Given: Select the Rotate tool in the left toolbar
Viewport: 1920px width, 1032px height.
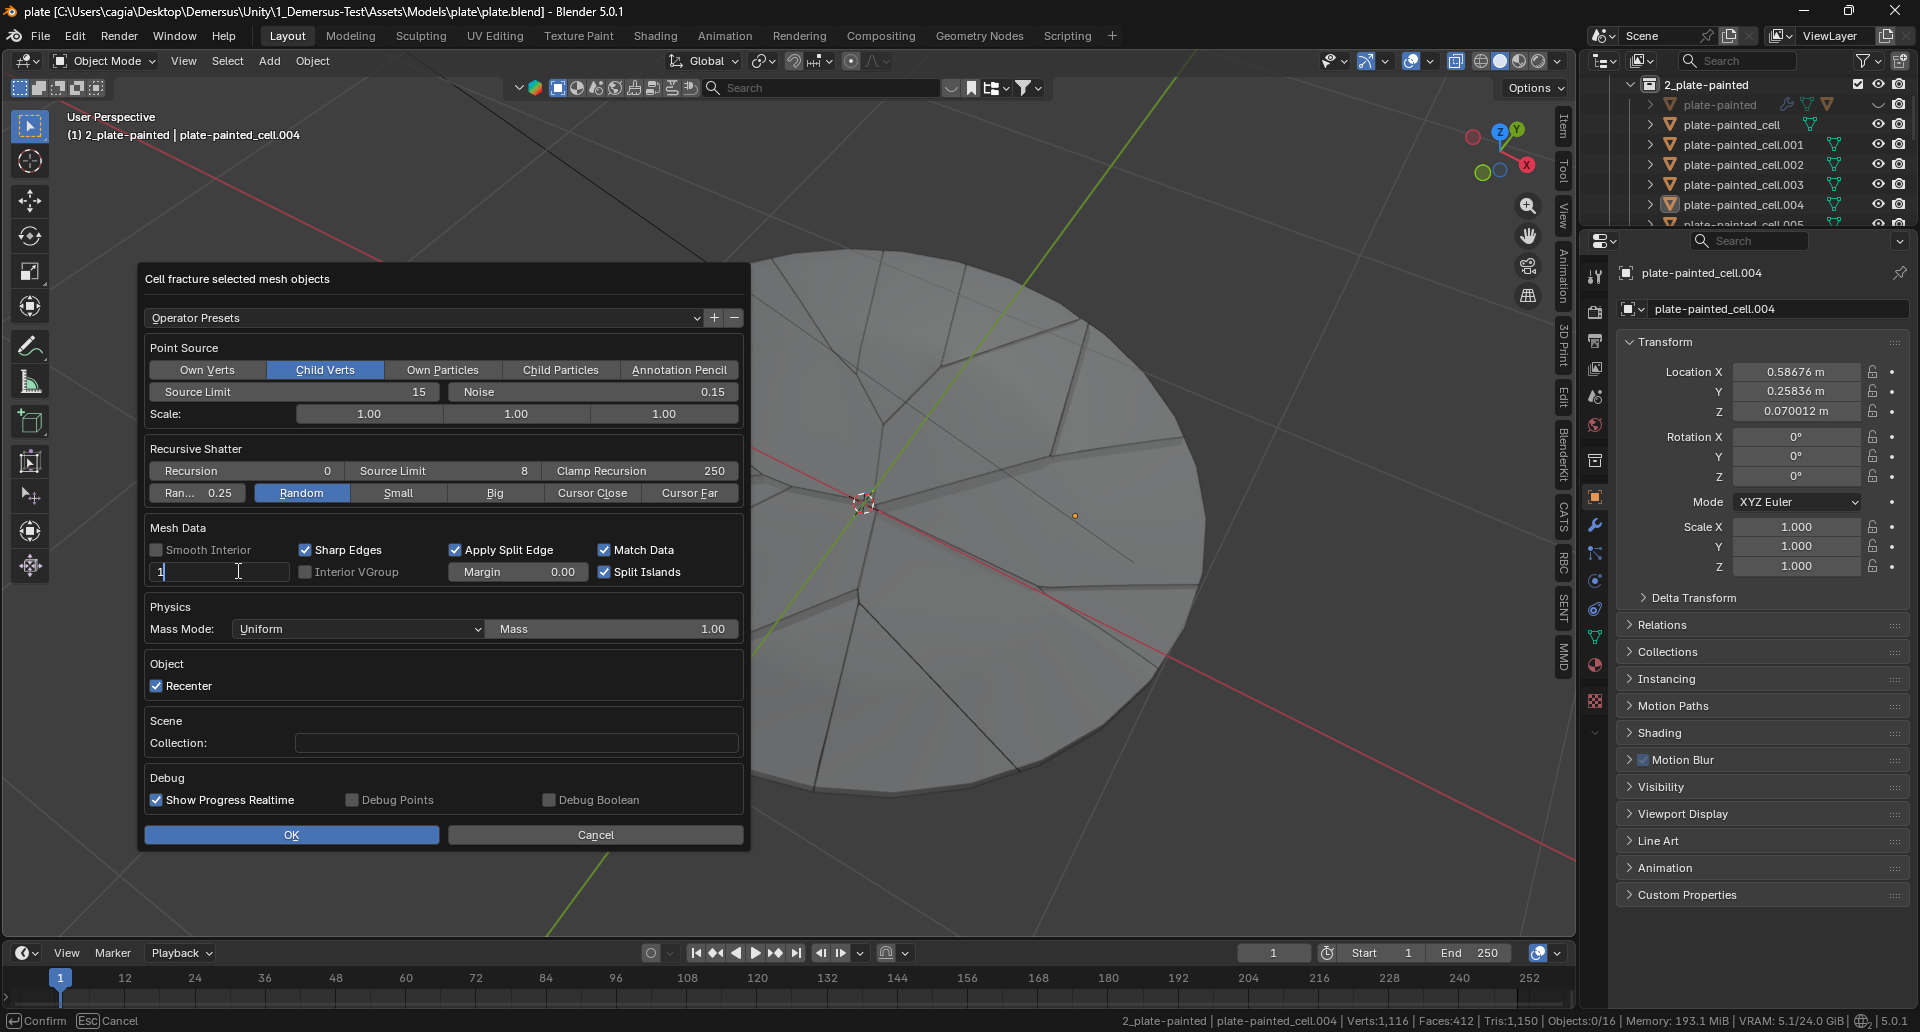Looking at the screenshot, I should tap(30, 237).
